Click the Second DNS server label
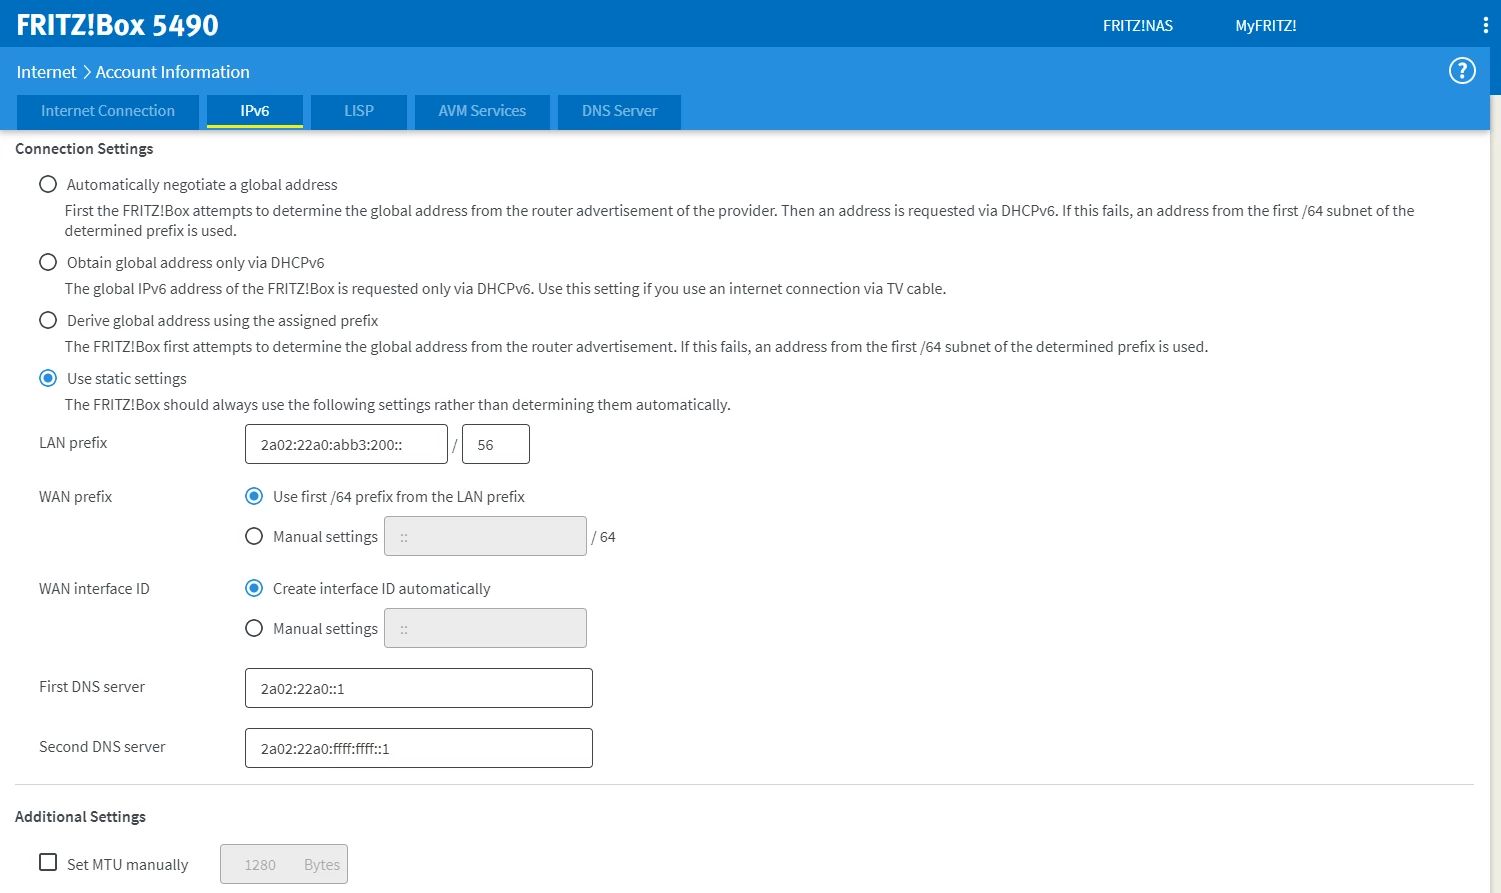Image resolution: width=1501 pixels, height=893 pixels. coord(102,747)
